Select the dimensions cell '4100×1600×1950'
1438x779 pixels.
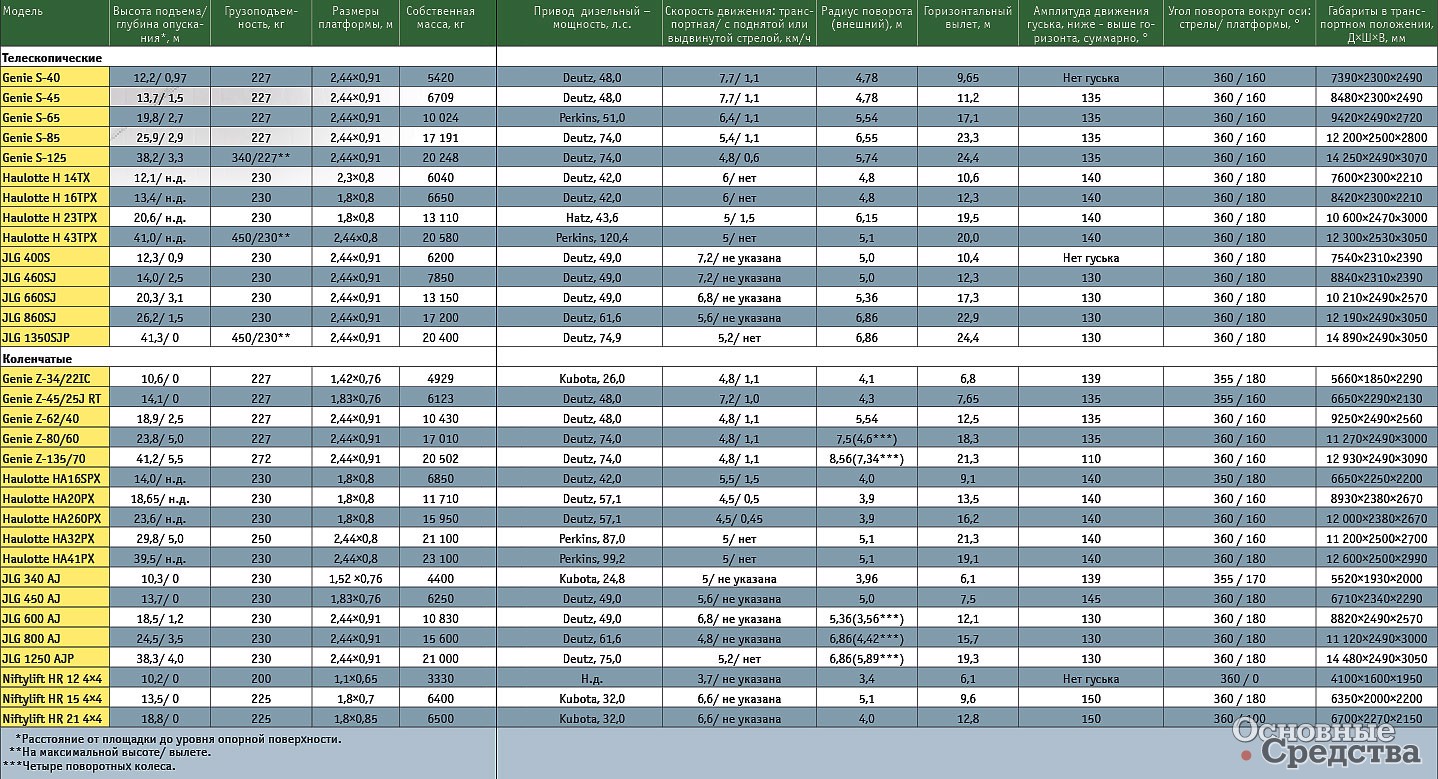tap(1376, 678)
